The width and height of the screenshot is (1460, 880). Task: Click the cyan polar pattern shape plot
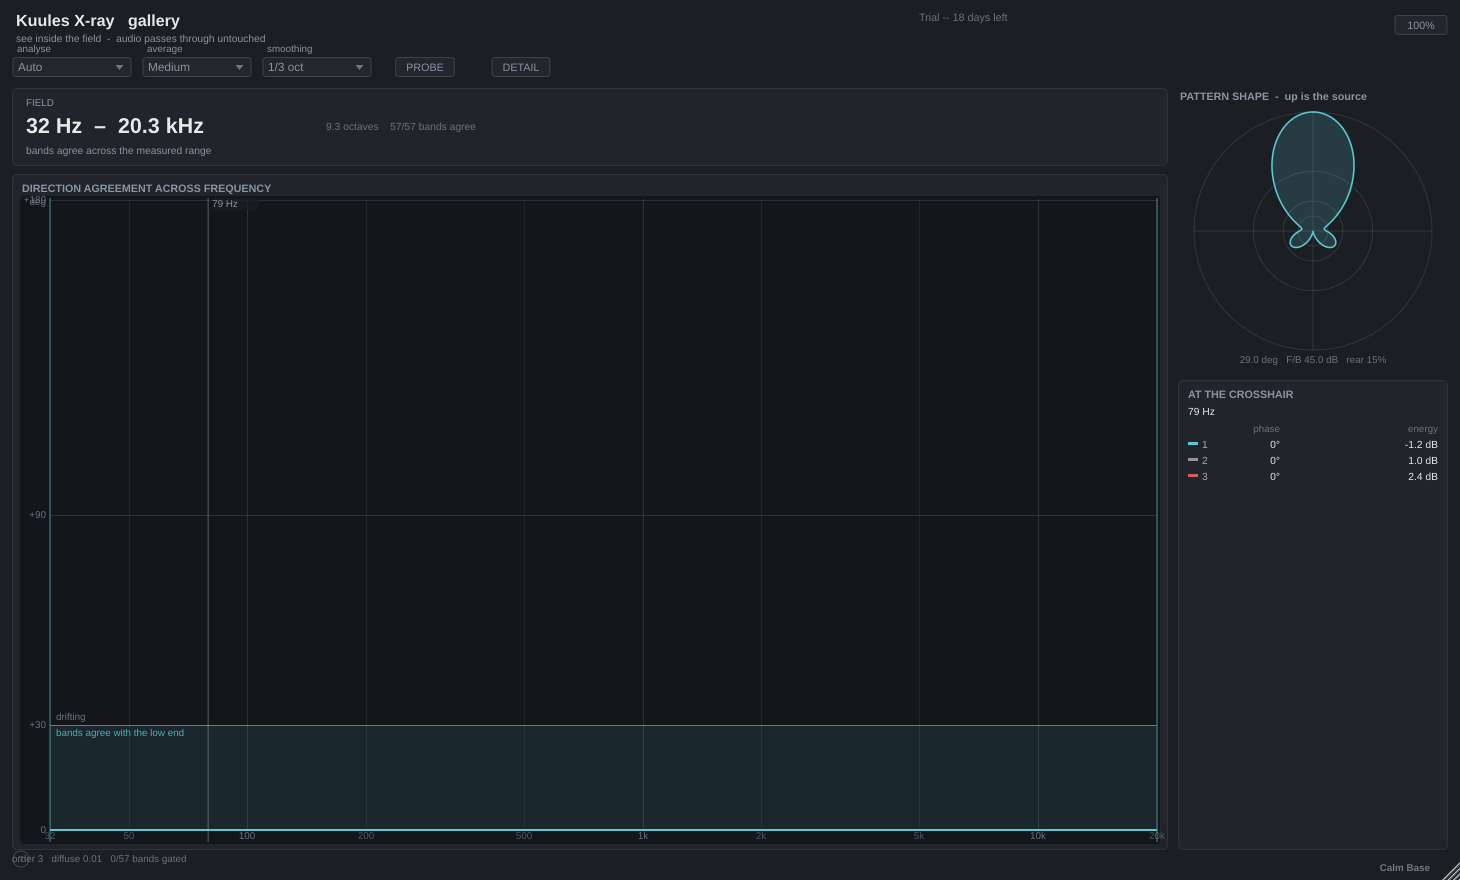pos(1313,180)
